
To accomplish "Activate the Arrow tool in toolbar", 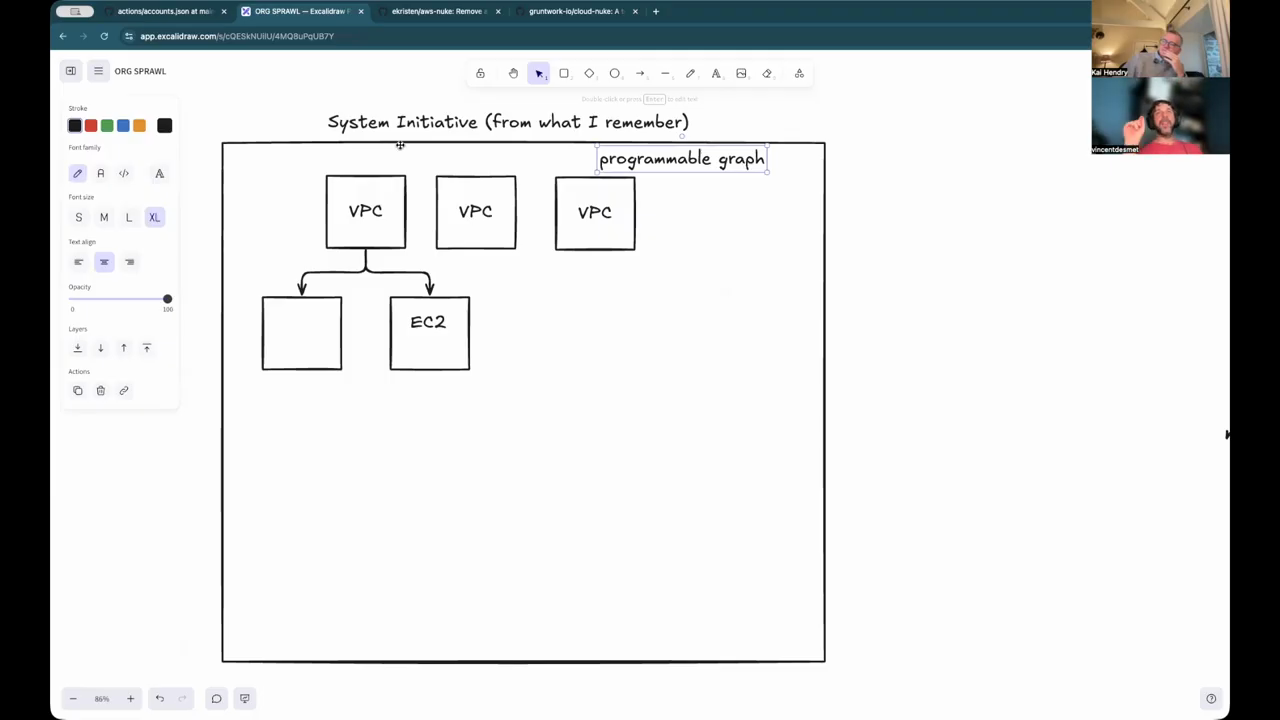I will coord(640,73).
